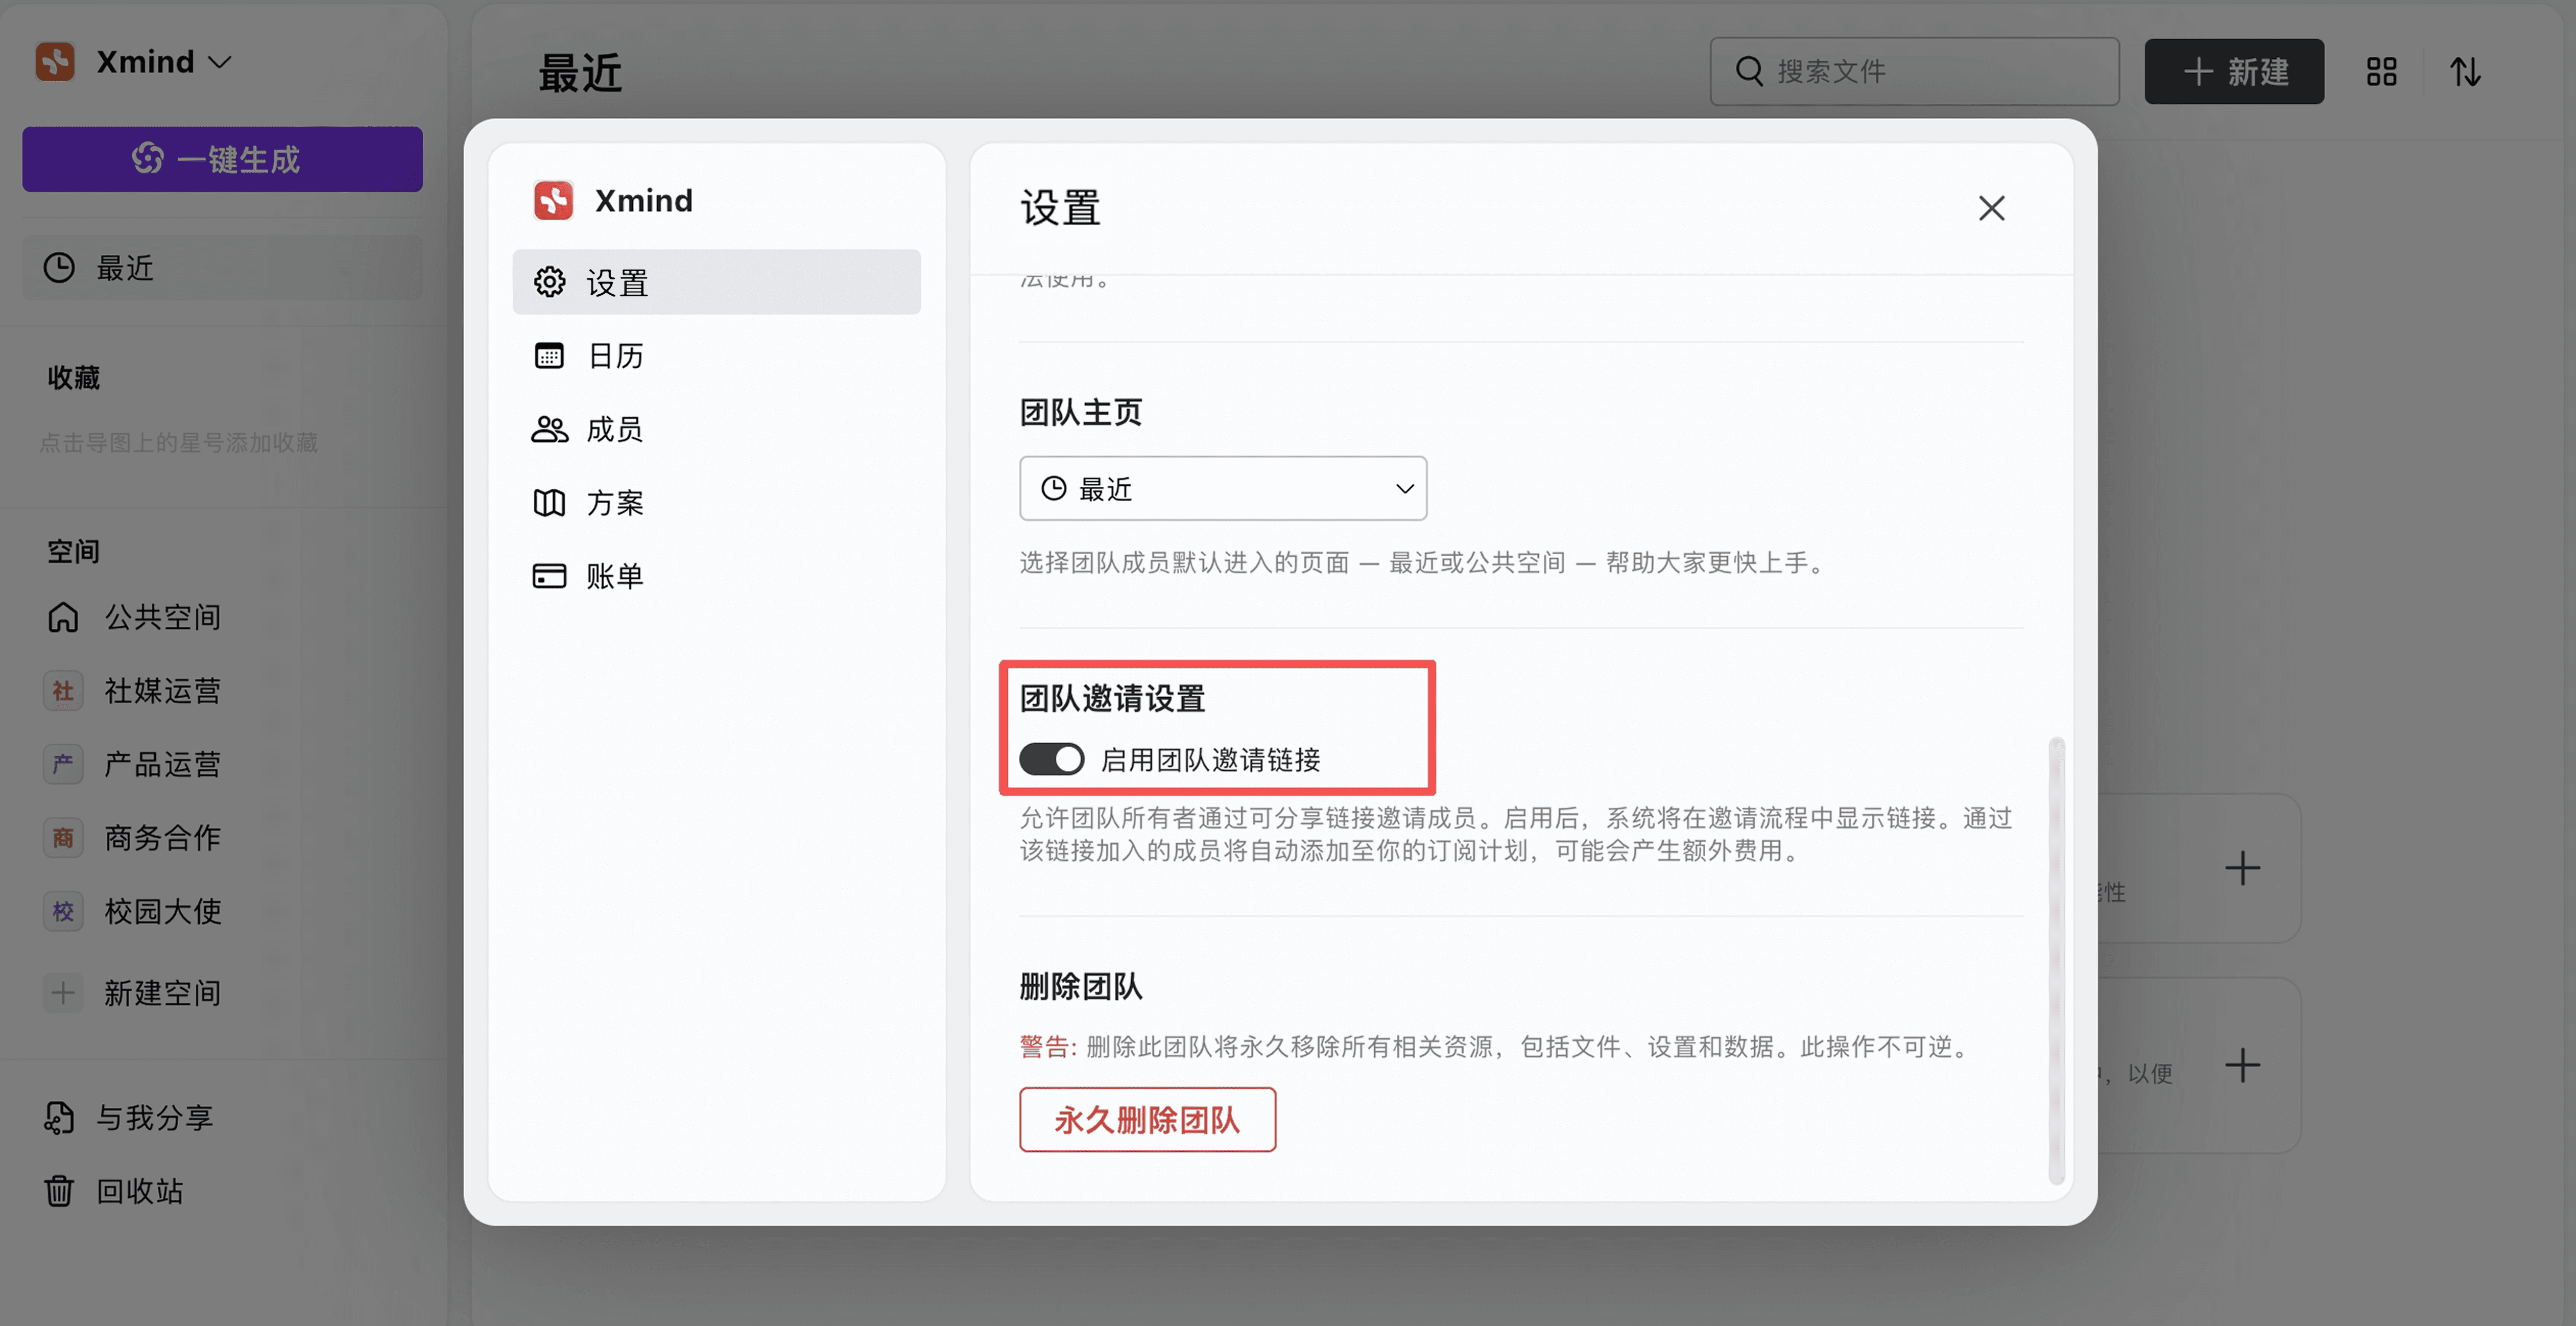The height and width of the screenshot is (1326, 2576).
Task: Expand the Xmind workspace chevron menu
Action: pyautogui.click(x=219, y=62)
